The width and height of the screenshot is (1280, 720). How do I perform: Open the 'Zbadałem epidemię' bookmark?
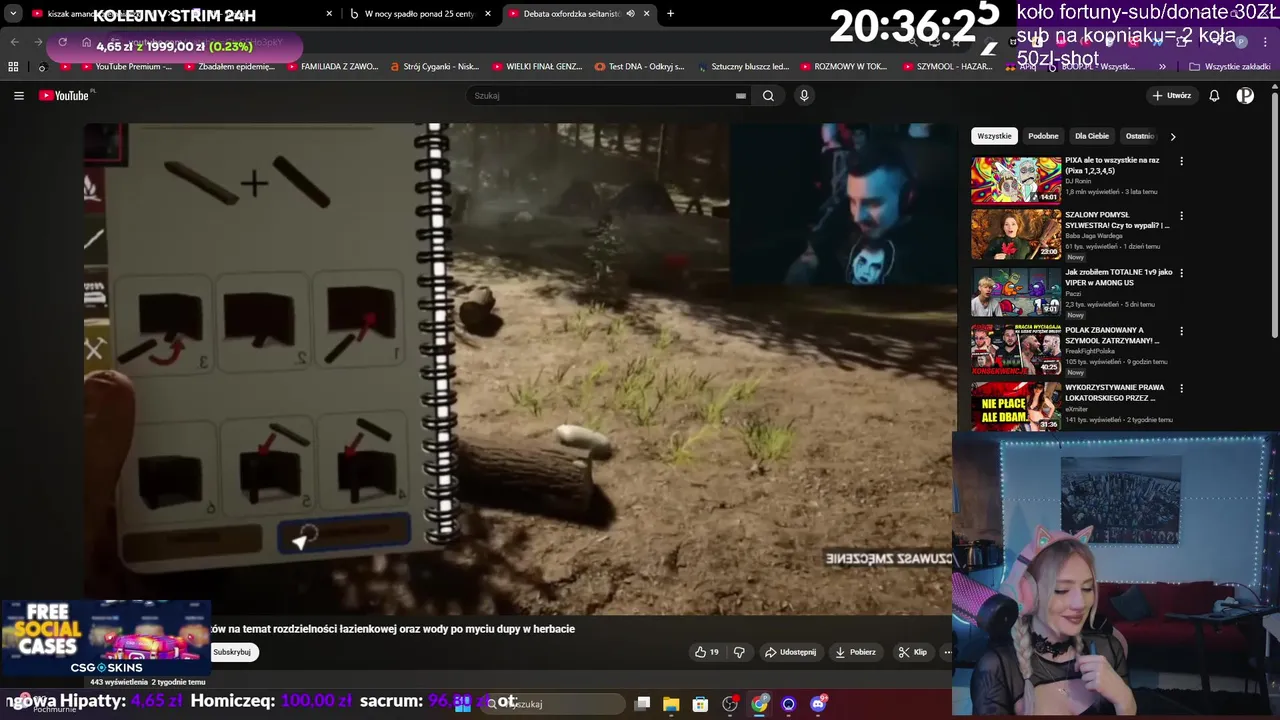[228, 67]
